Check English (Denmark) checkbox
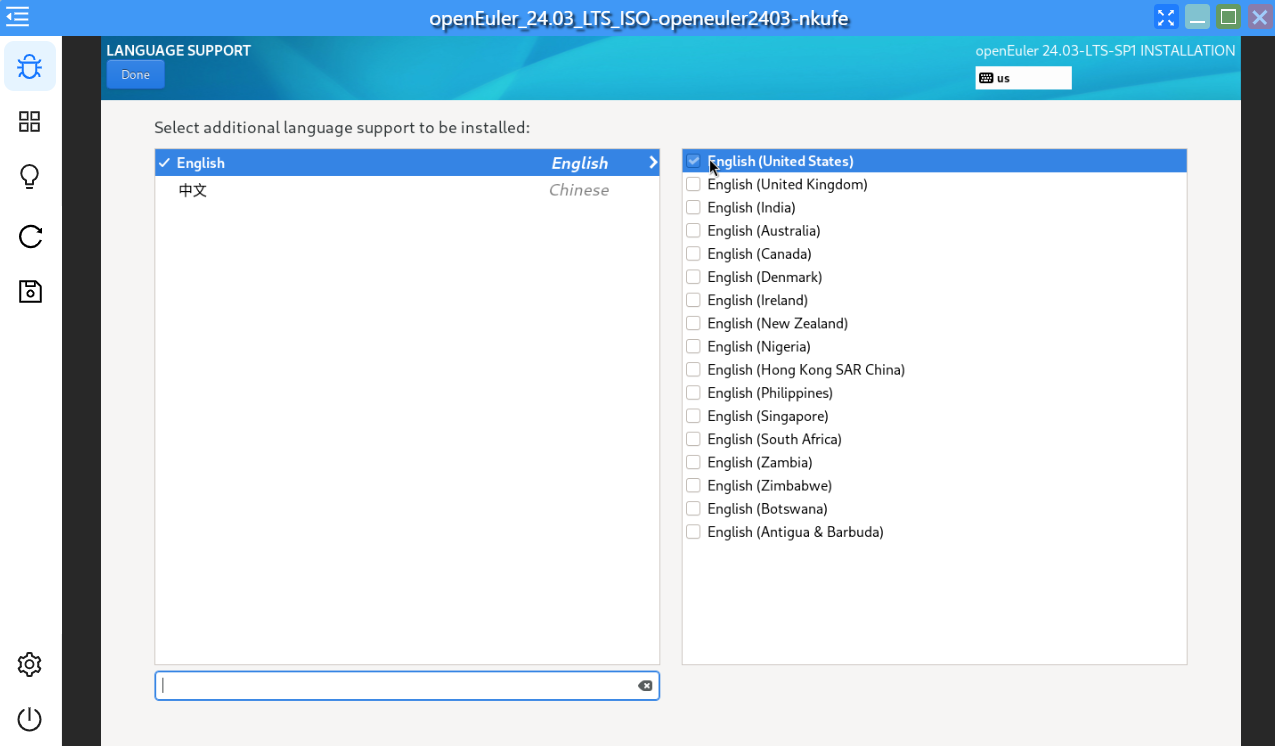The height and width of the screenshot is (746, 1275). pyautogui.click(x=693, y=277)
